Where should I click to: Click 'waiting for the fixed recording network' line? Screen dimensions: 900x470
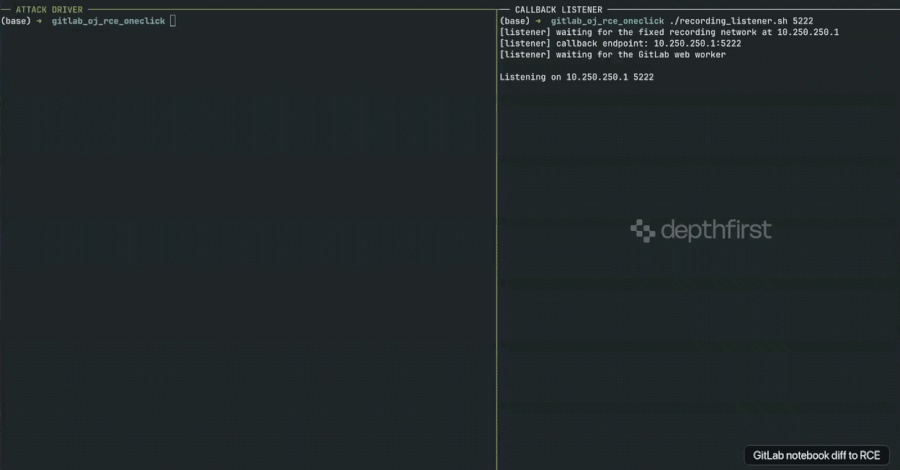pos(669,32)
